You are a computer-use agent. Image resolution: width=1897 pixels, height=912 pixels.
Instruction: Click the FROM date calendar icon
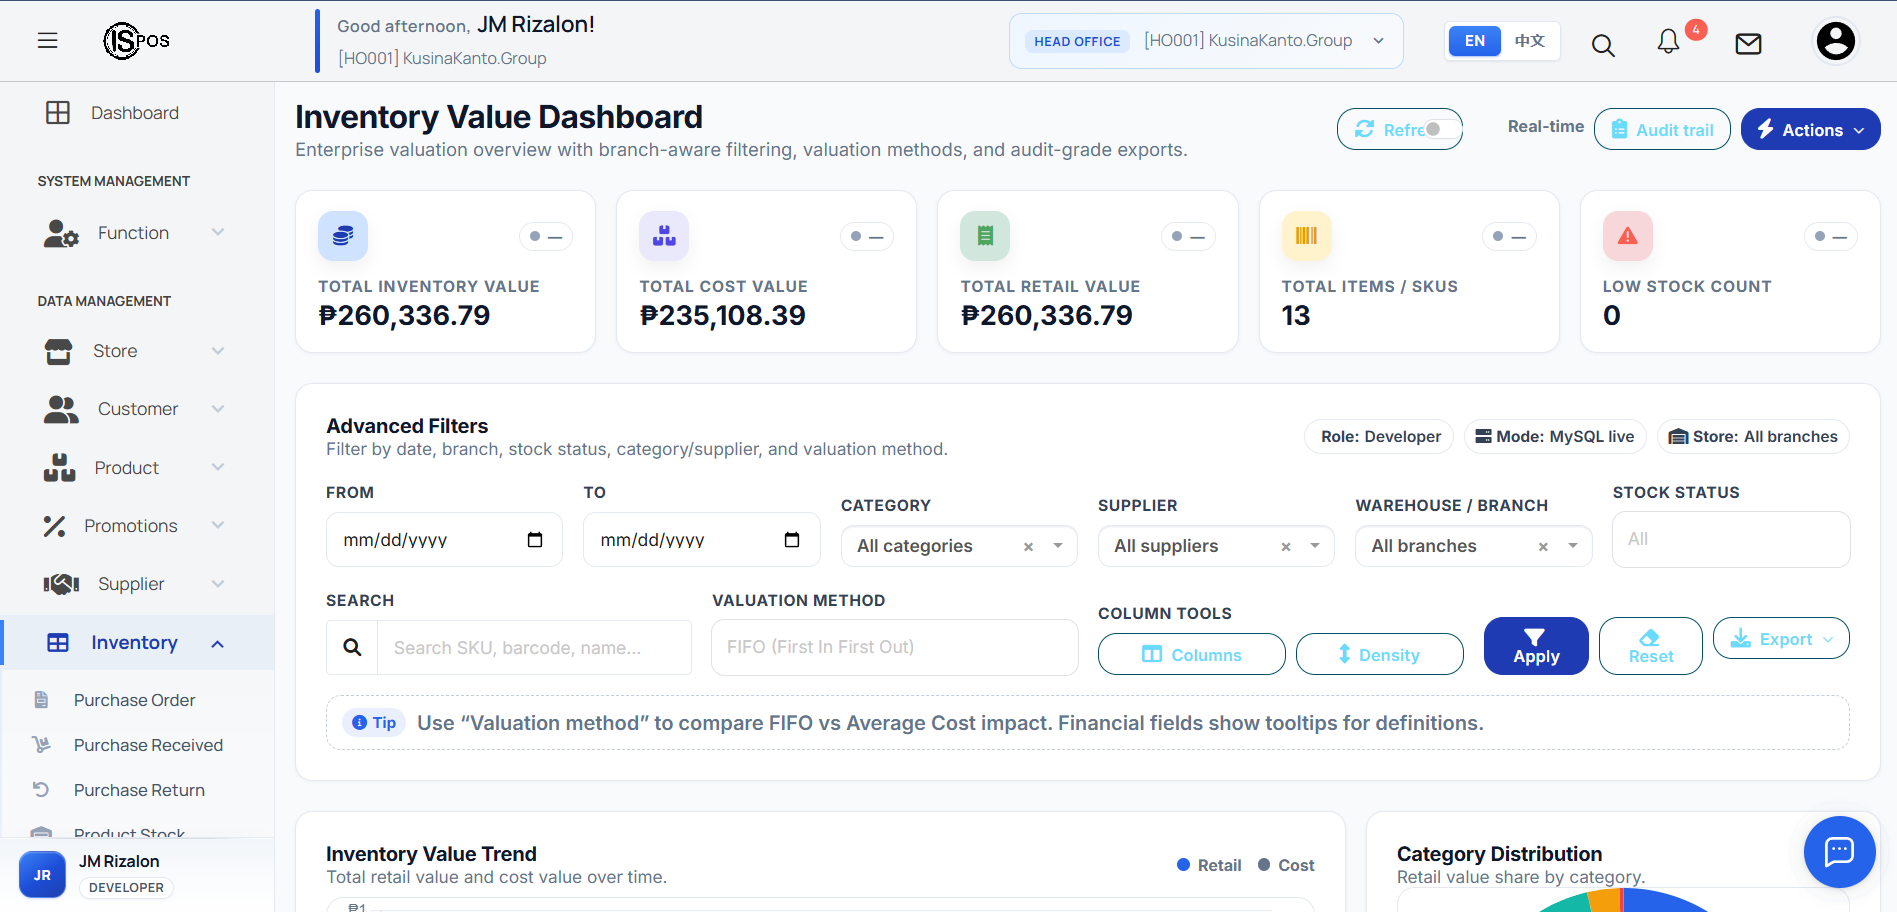tap(535, 540)
